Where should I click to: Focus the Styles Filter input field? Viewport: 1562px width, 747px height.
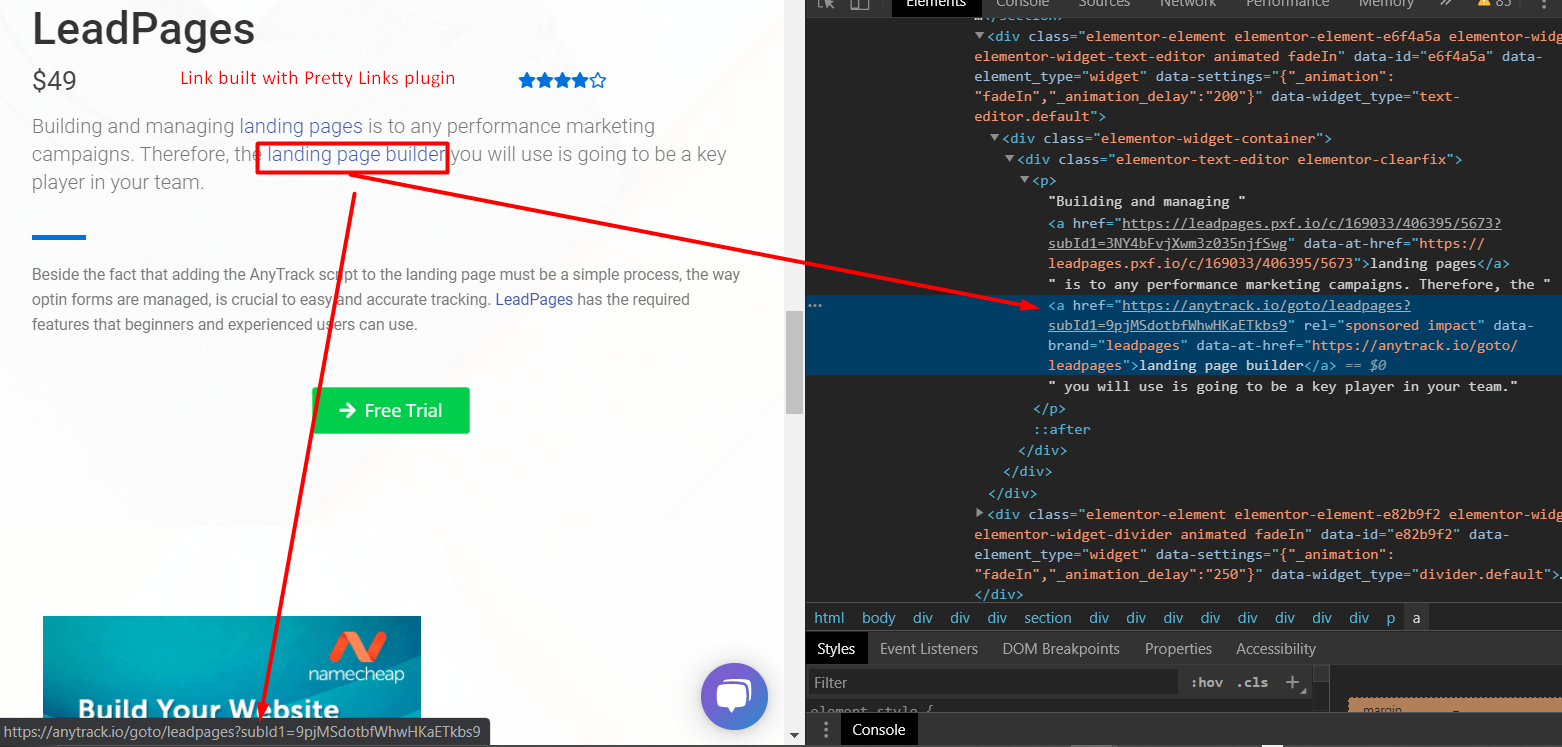click(992, 682)
